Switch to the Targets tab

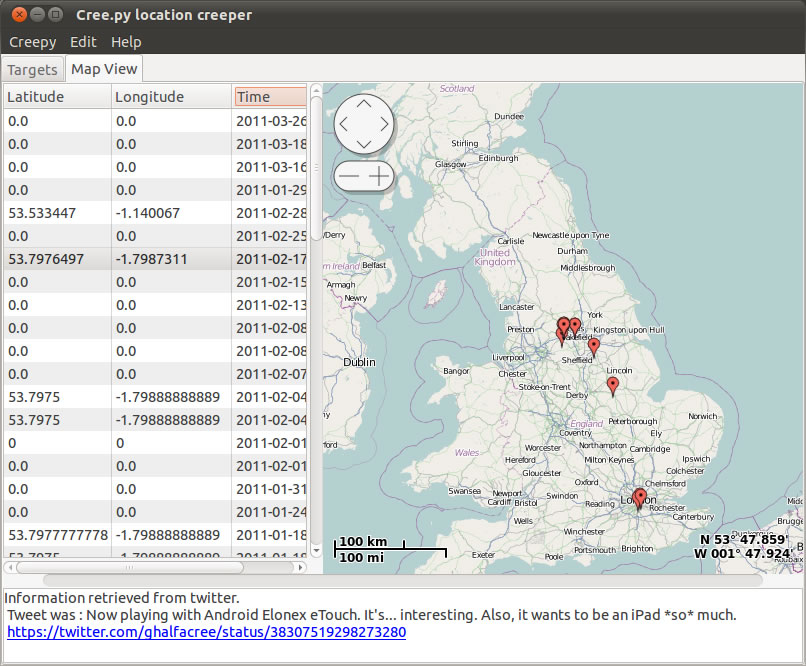click(33, 70)
